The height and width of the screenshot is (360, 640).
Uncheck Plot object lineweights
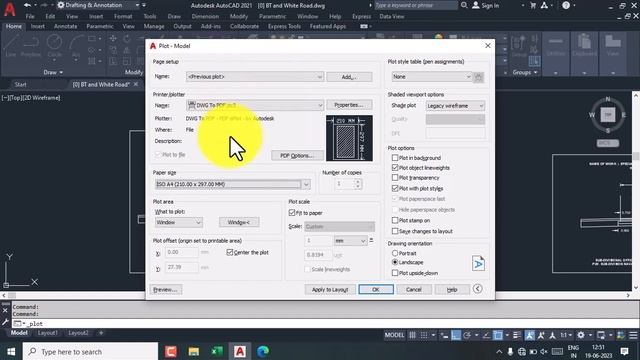click(395, 168)
